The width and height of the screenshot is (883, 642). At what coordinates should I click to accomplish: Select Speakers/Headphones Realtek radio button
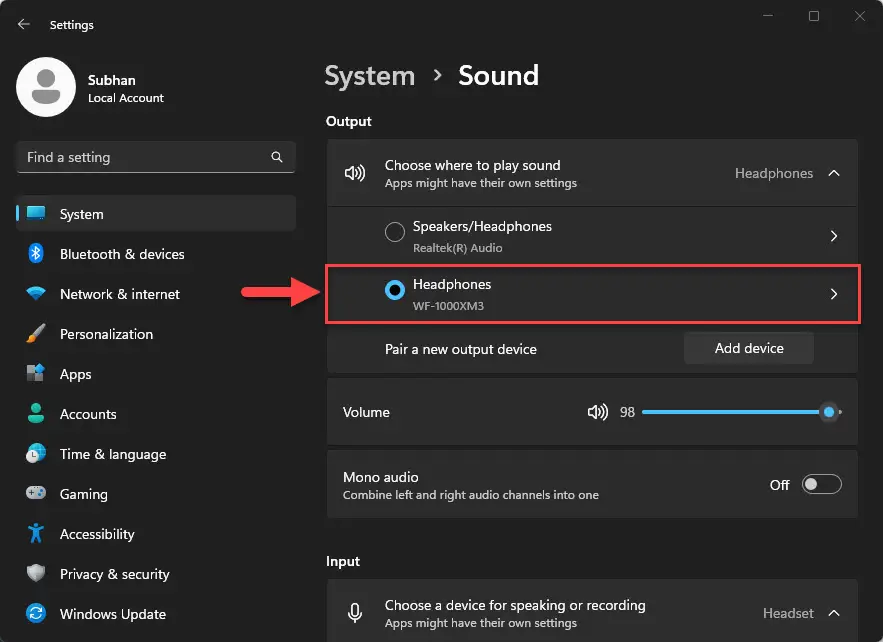tap(395, 231)
